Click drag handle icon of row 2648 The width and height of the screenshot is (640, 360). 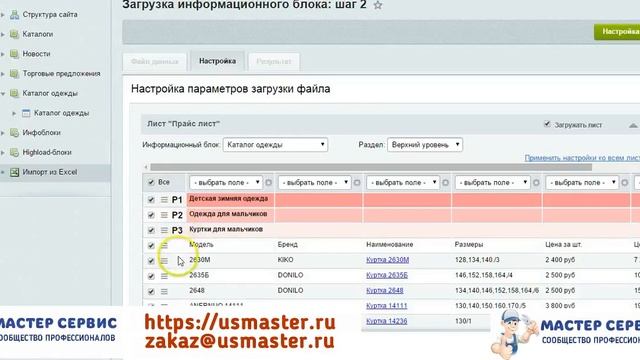(164, 291)
